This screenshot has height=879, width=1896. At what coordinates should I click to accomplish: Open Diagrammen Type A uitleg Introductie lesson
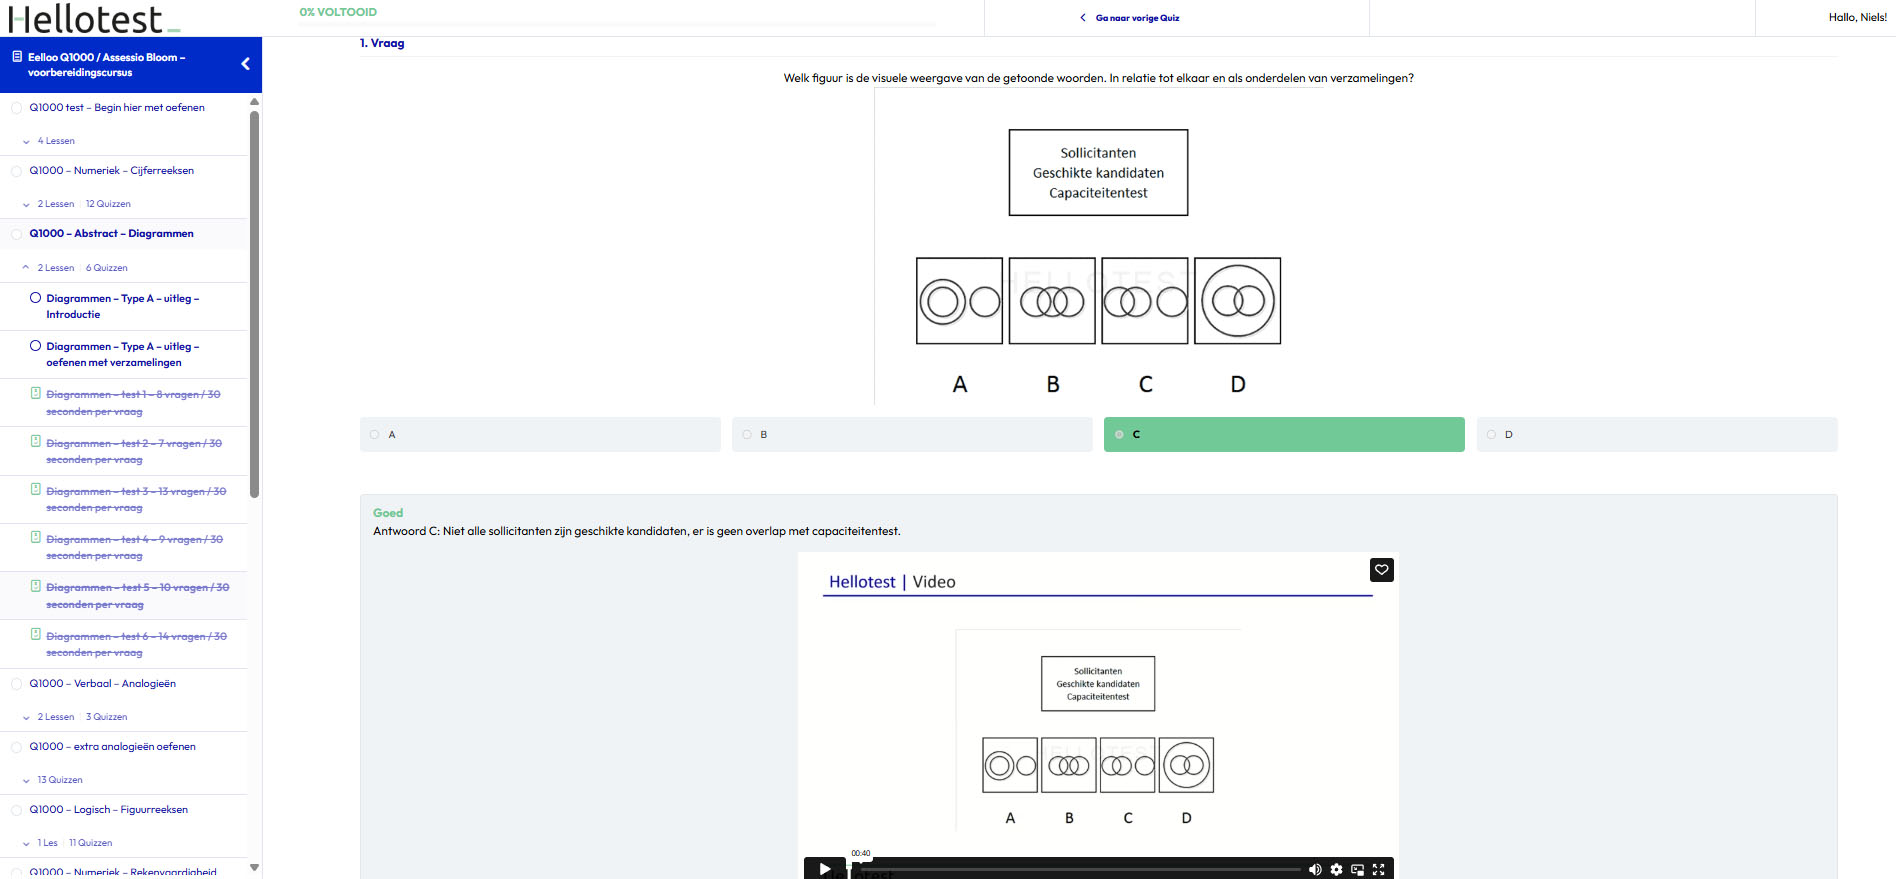(x=122, y=306)
